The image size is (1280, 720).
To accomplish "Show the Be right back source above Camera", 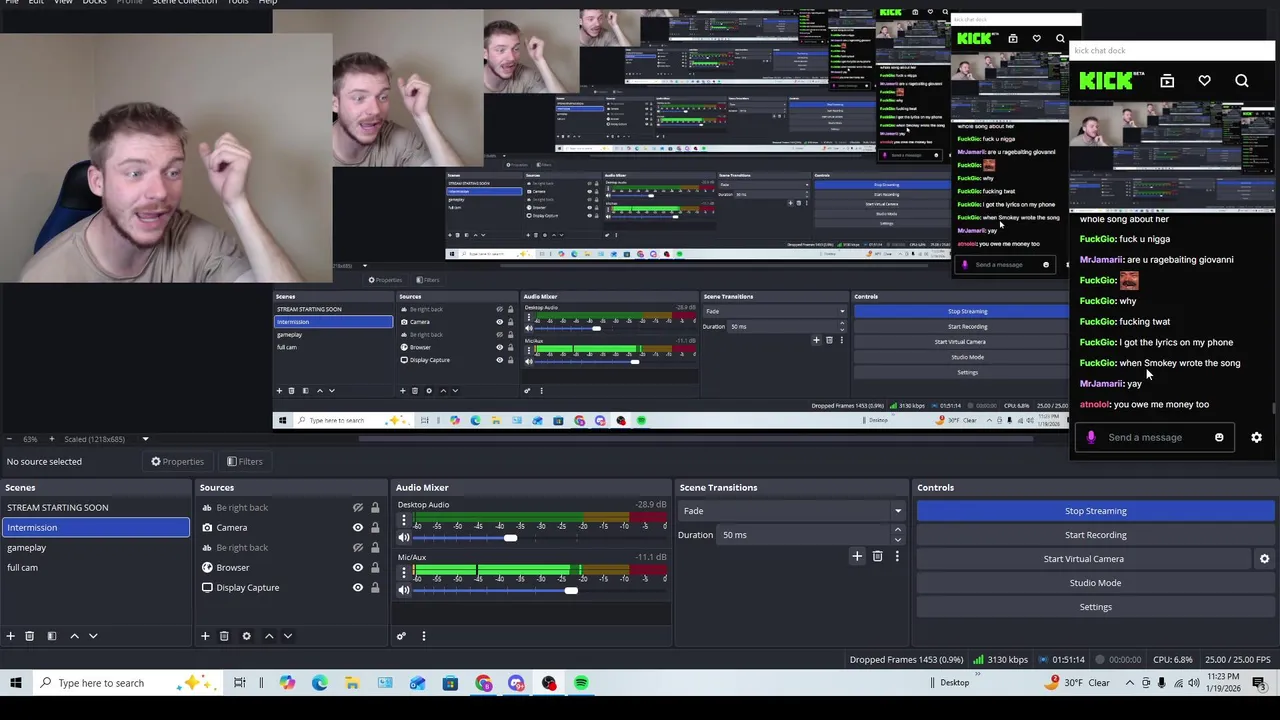I will pyautogui.click(x=357, y=508).
